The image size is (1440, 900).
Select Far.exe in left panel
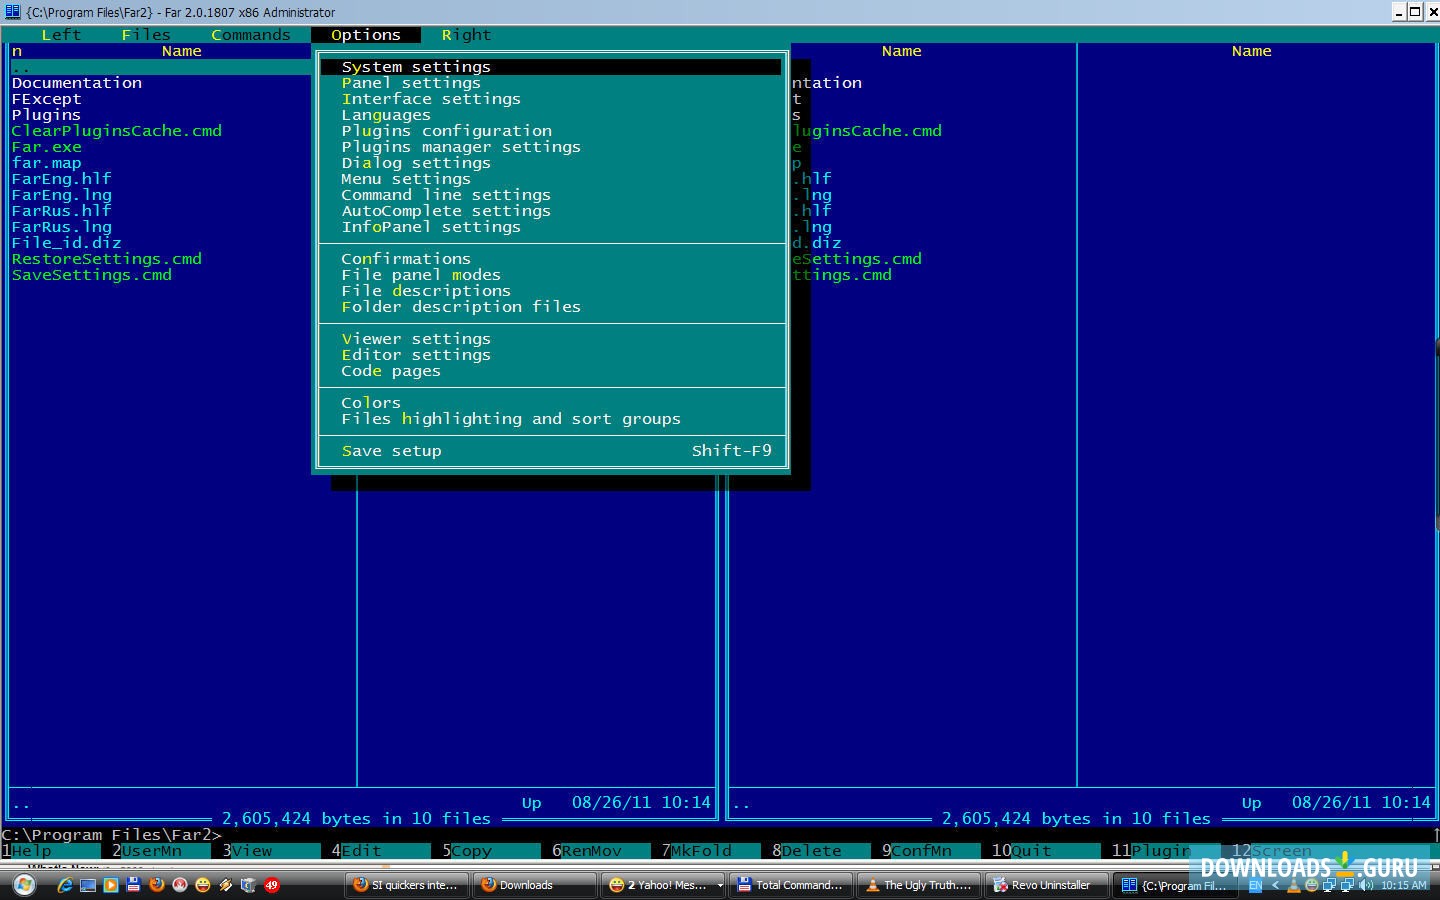point(47,147)
